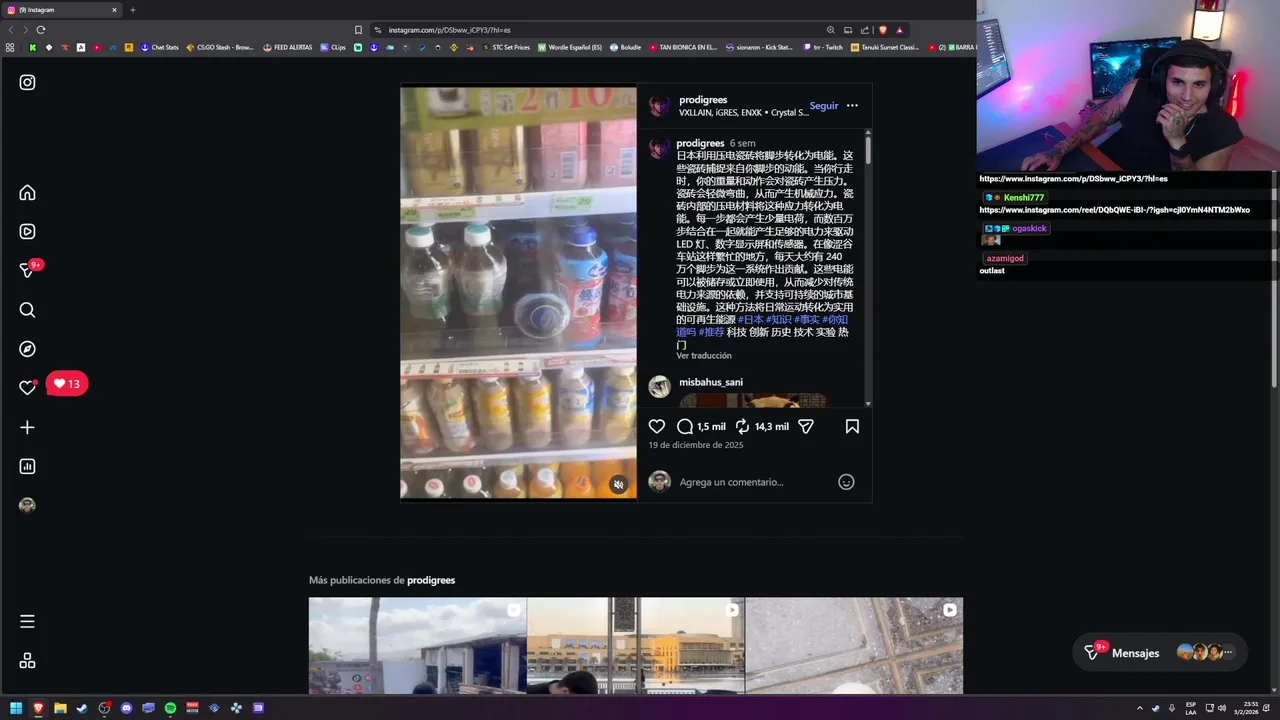Open Discord from the taskbar
This screenshot has width=1280, height=720.
tap(126, 708)
